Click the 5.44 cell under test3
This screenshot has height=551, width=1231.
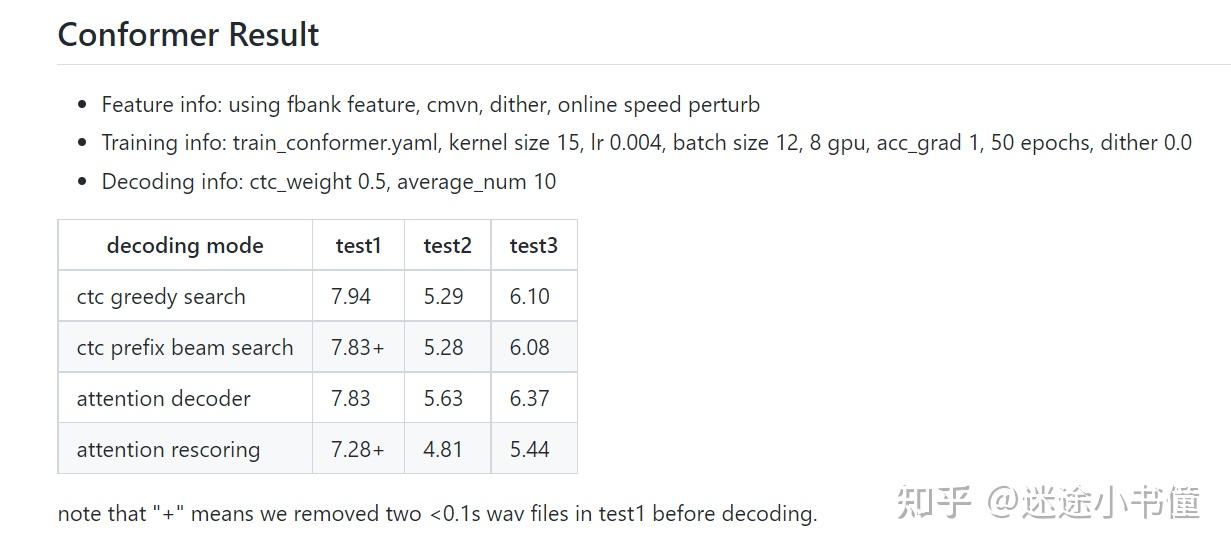point(529,450)
